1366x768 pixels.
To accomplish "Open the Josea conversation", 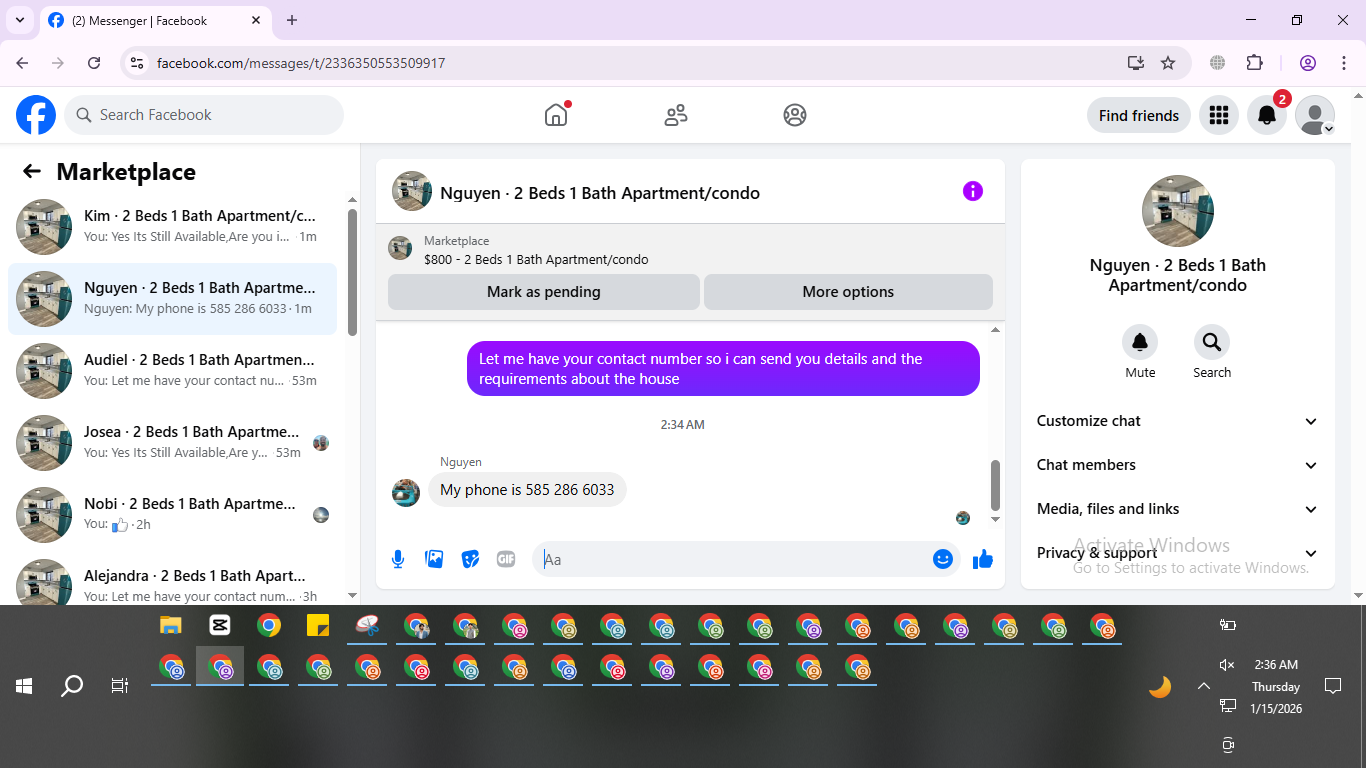I will [172, 442].
